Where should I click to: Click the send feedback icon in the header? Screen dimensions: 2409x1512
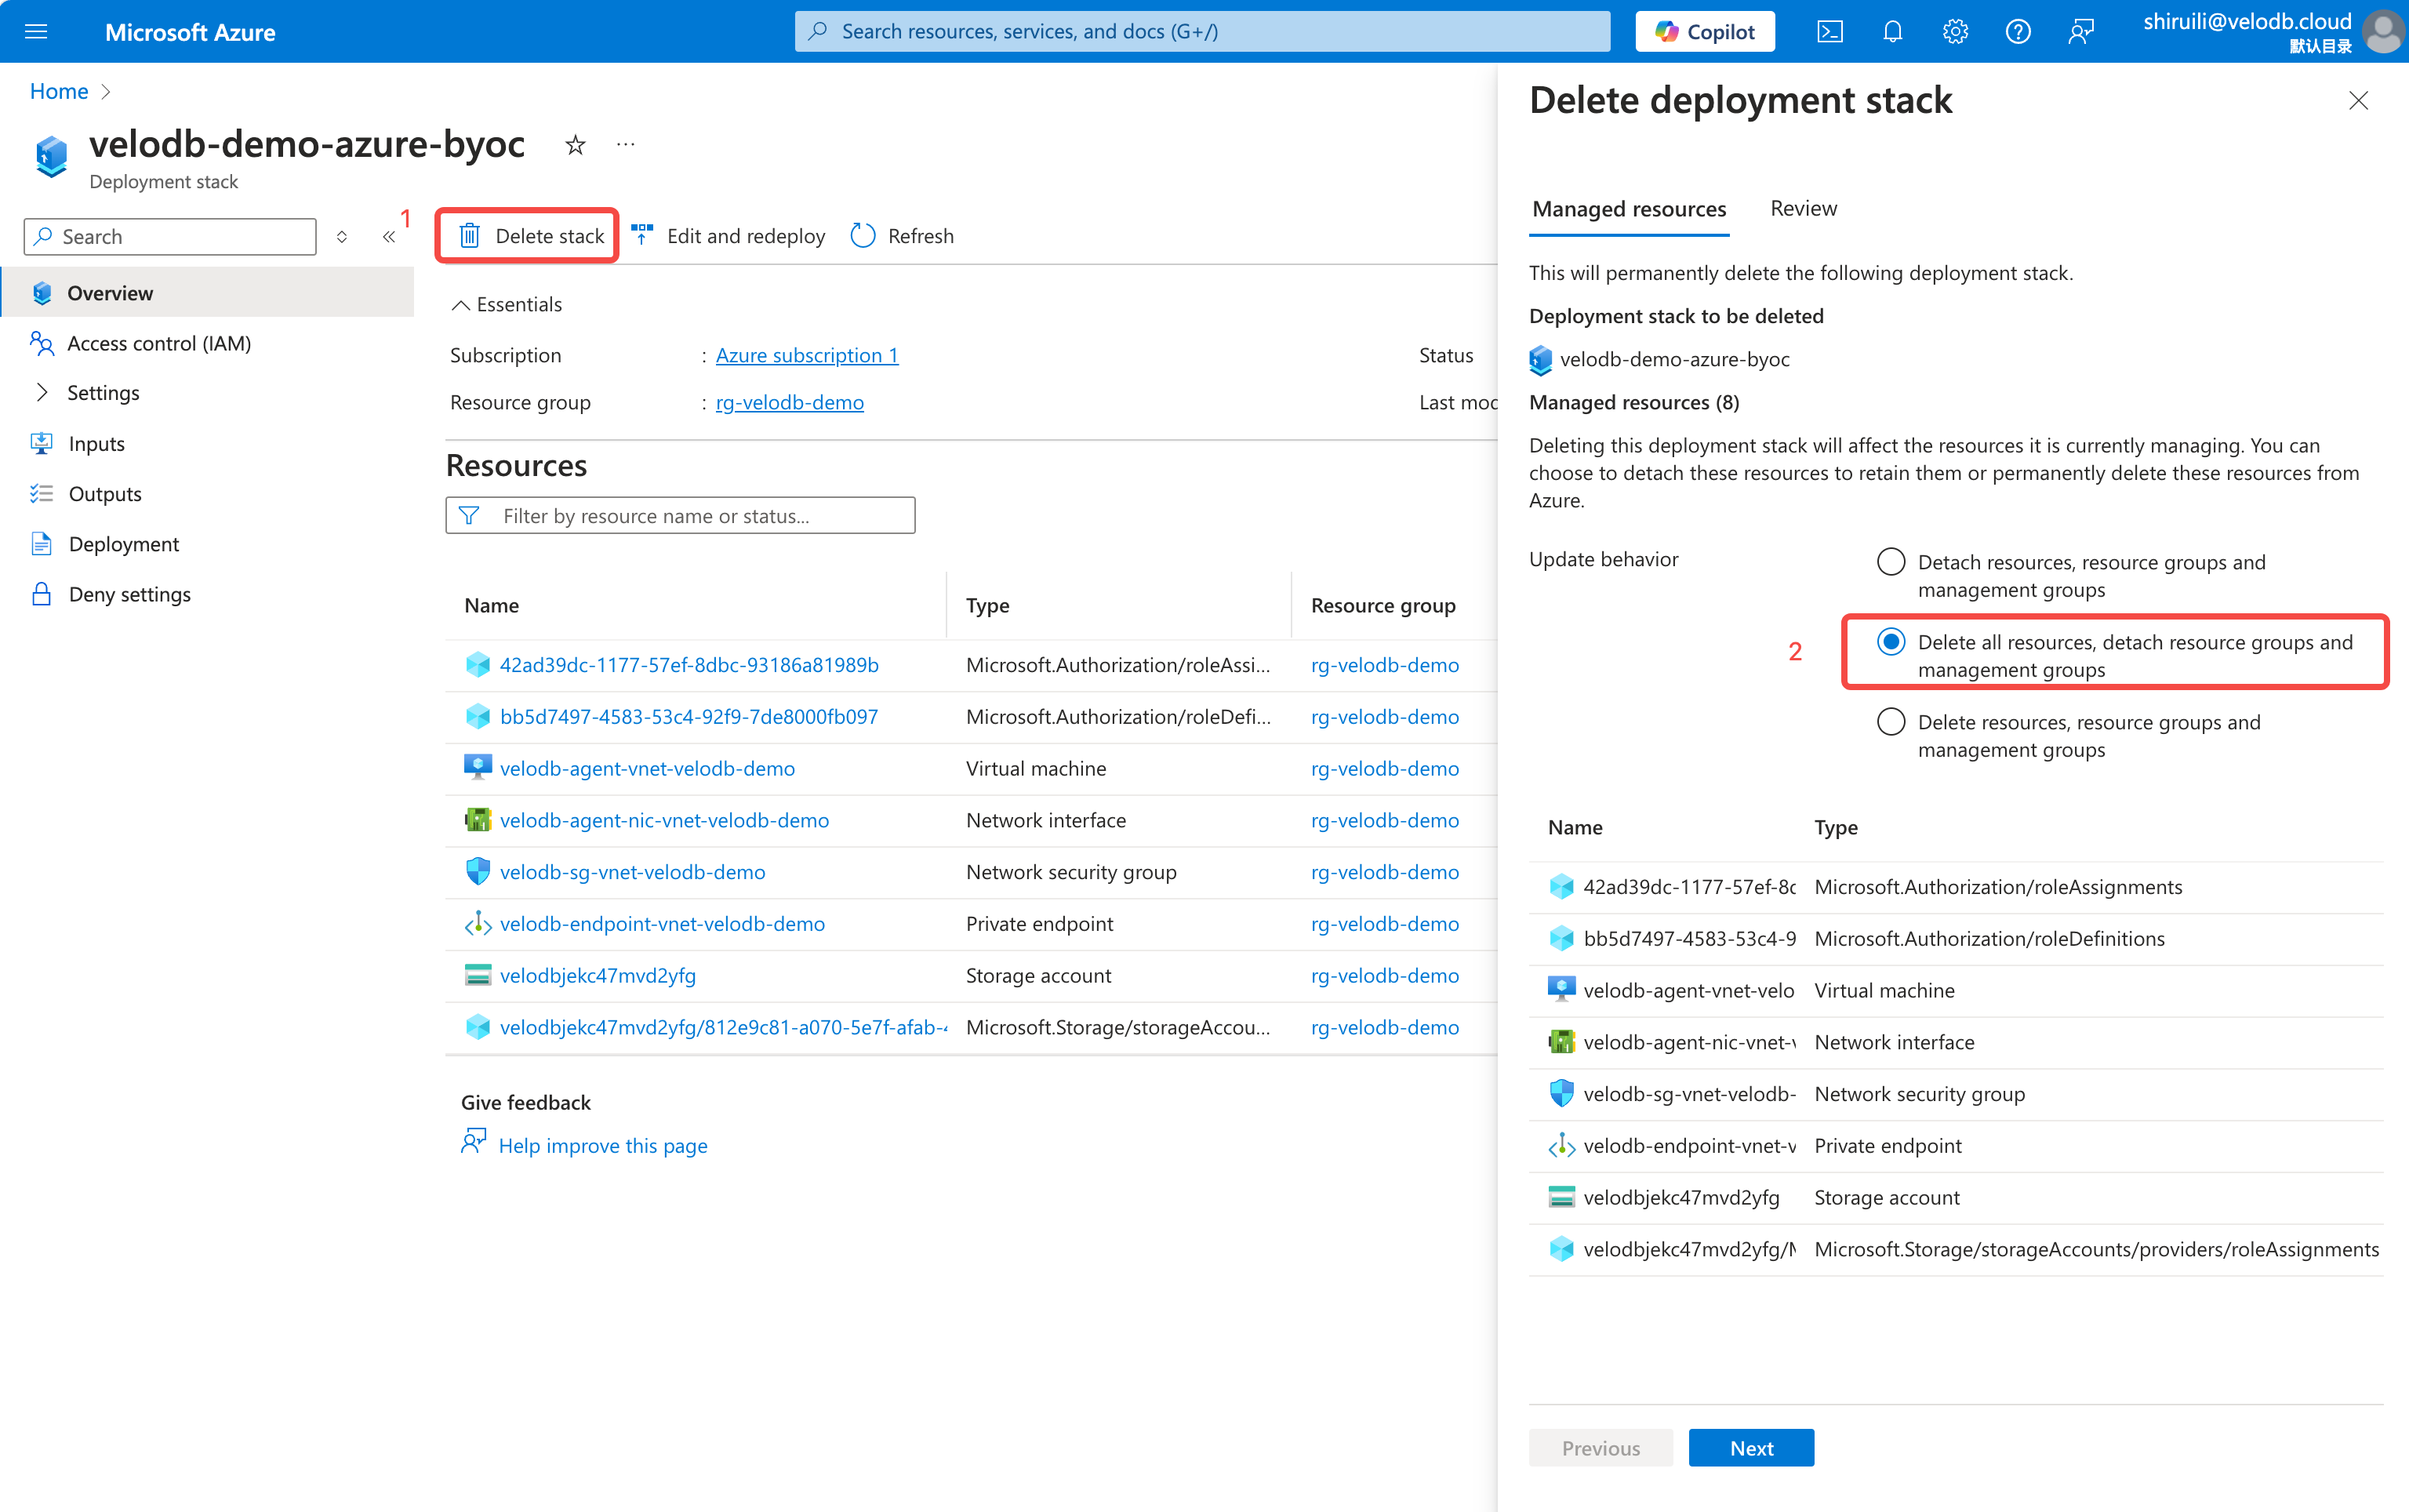pos(2081,32)
